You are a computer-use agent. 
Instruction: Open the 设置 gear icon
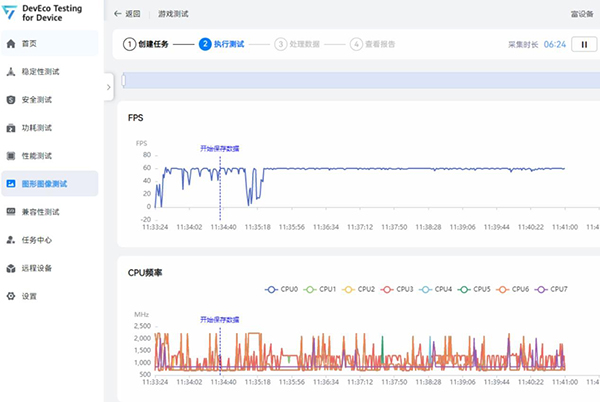pyautogui.click(x=11, y=296)
